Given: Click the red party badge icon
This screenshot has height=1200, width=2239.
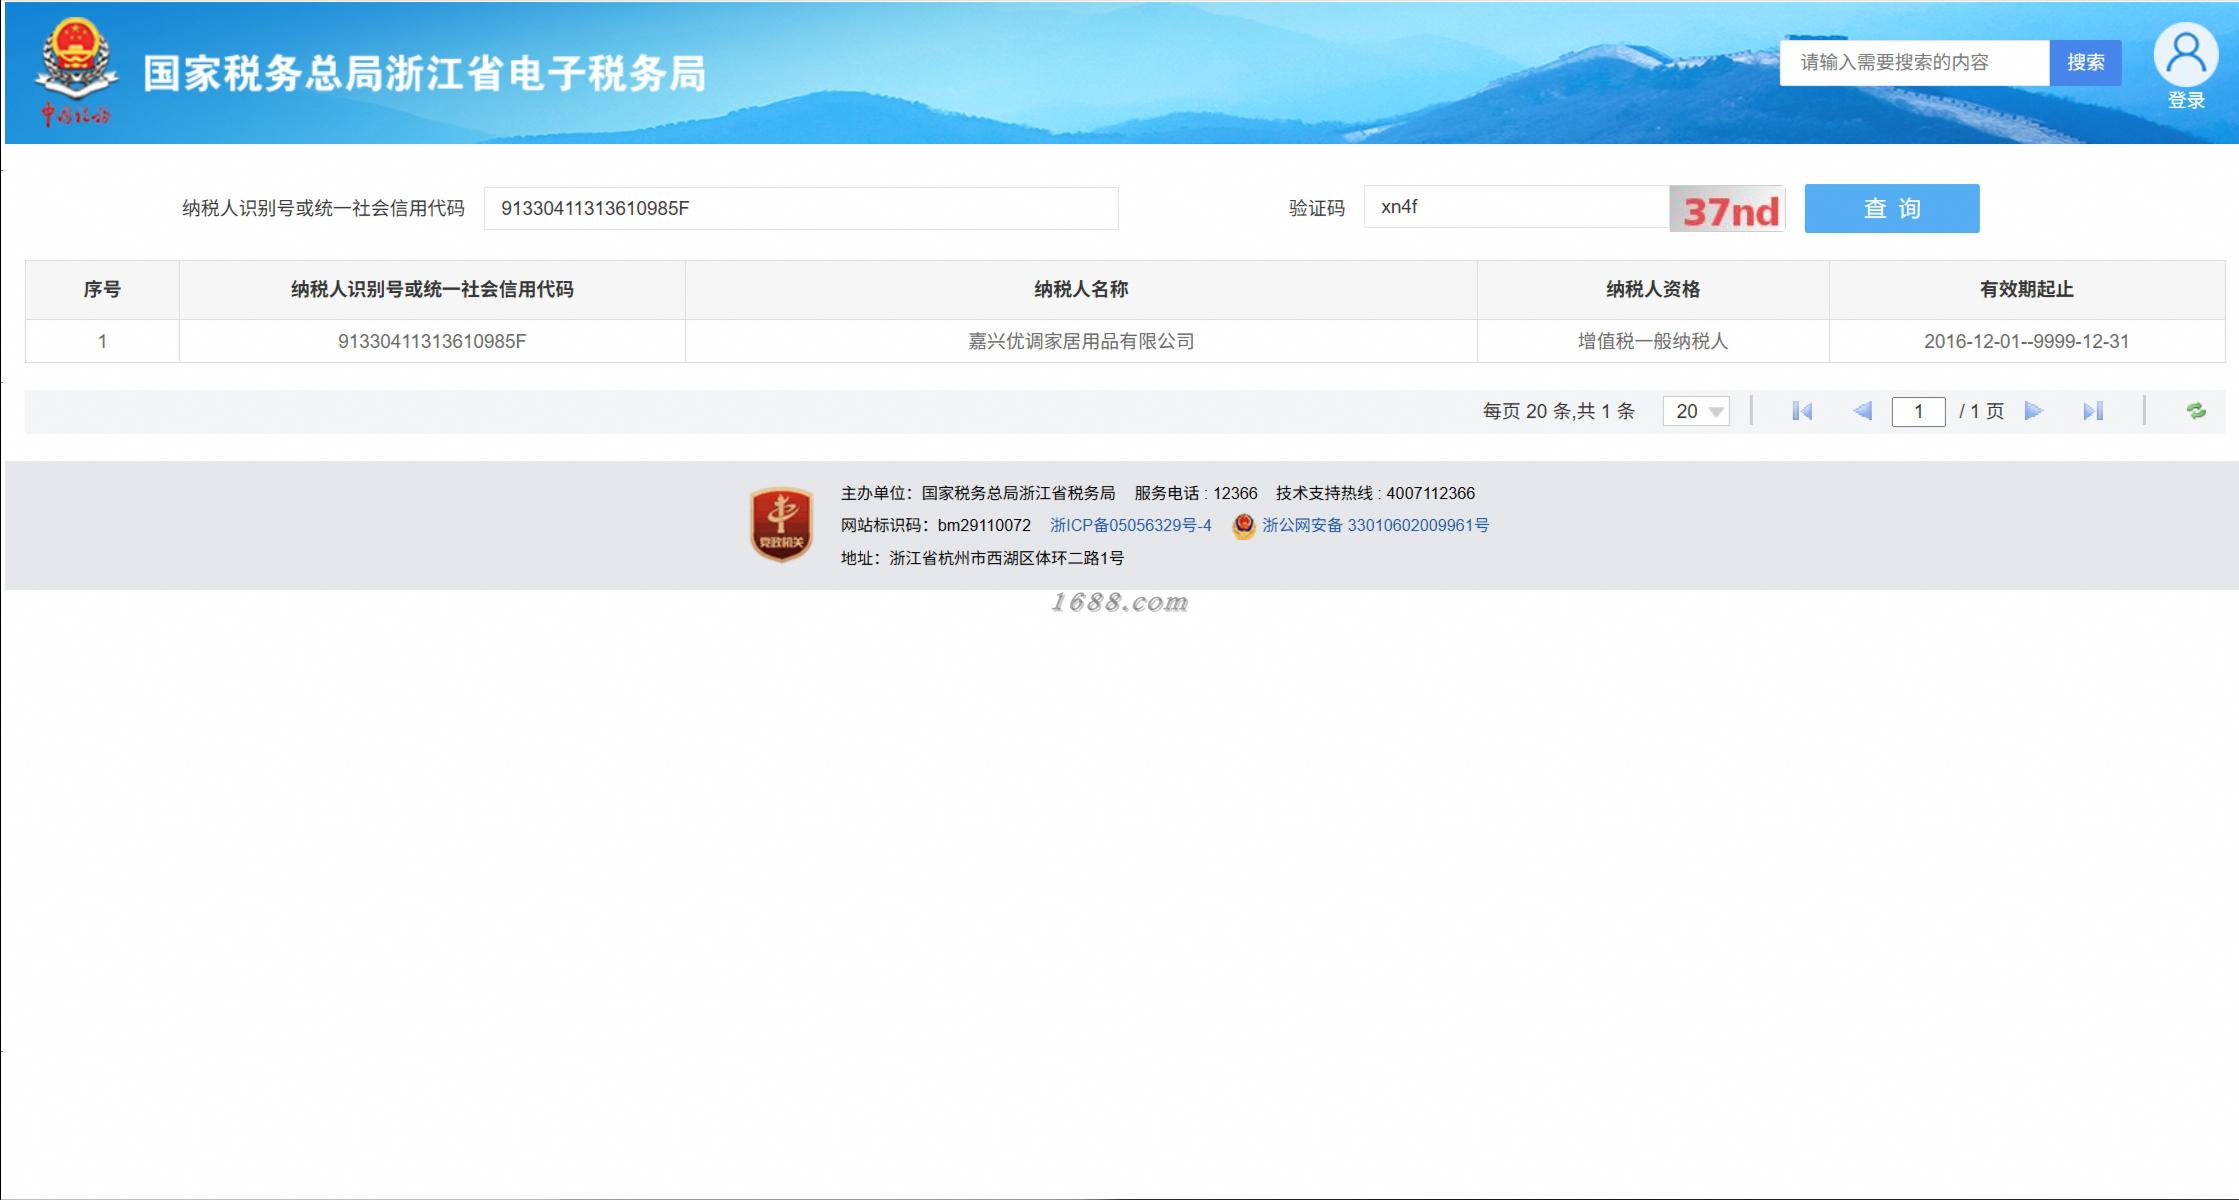Looking at the screenshot, I should click(x=781, y=524).
